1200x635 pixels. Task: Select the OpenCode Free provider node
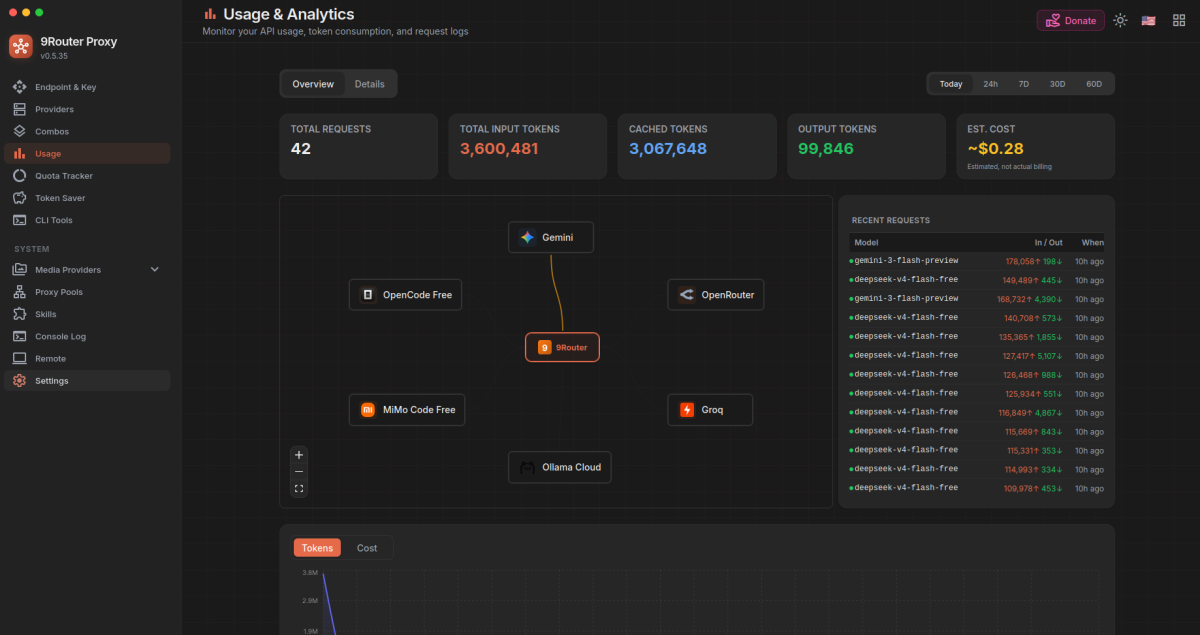[x=407, y=295]
